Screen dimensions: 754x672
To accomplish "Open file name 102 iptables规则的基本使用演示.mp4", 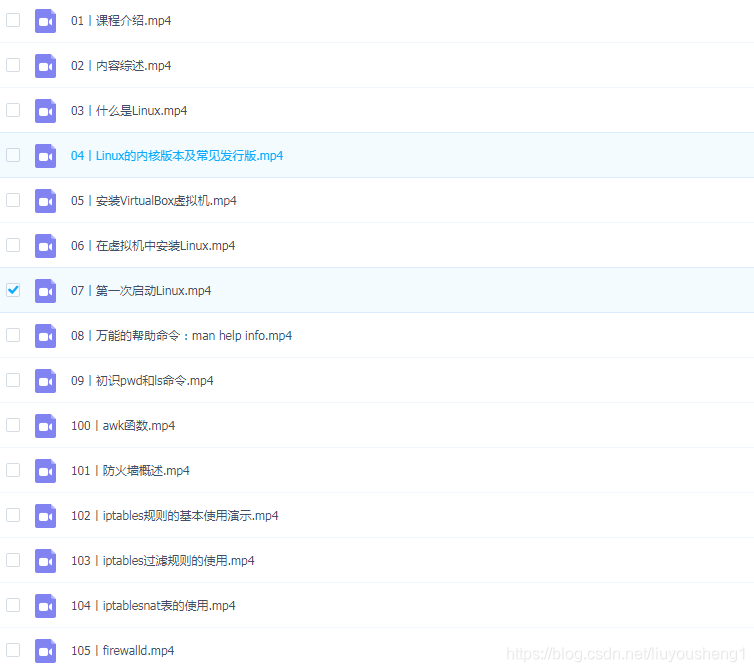I will [175, 516].
